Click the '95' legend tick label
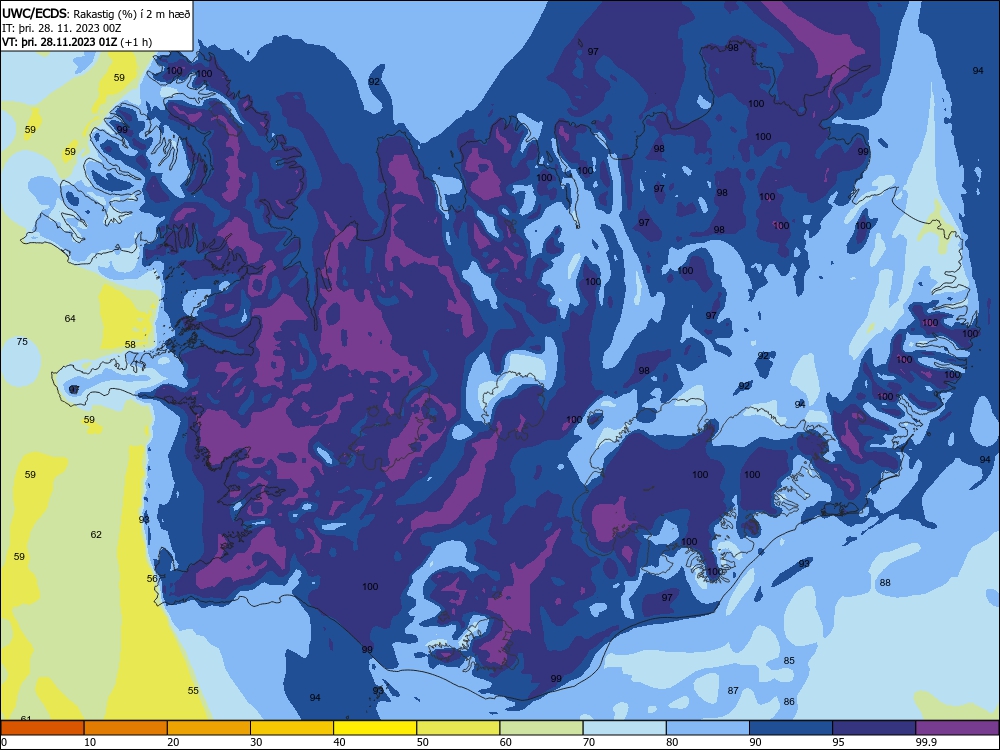The width and height of the screenshot is (1000, 750). pos(838,742)
